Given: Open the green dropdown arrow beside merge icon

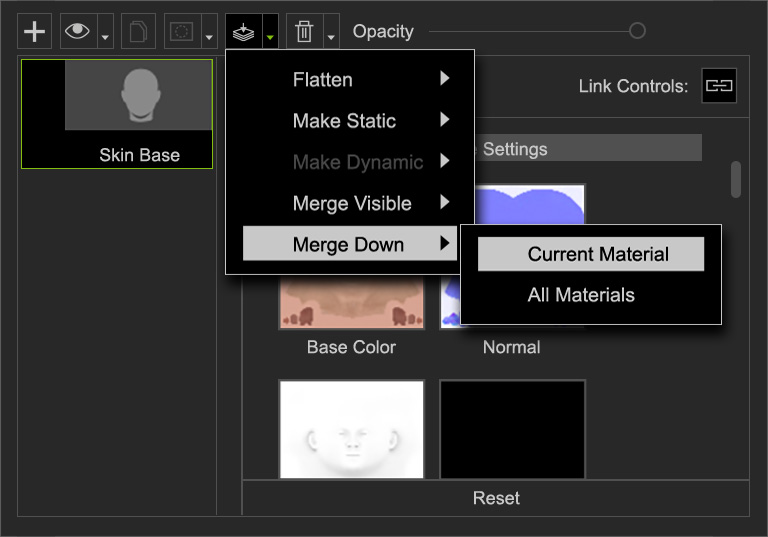Looking at the screenshot, I should click(x=270, y=37).
